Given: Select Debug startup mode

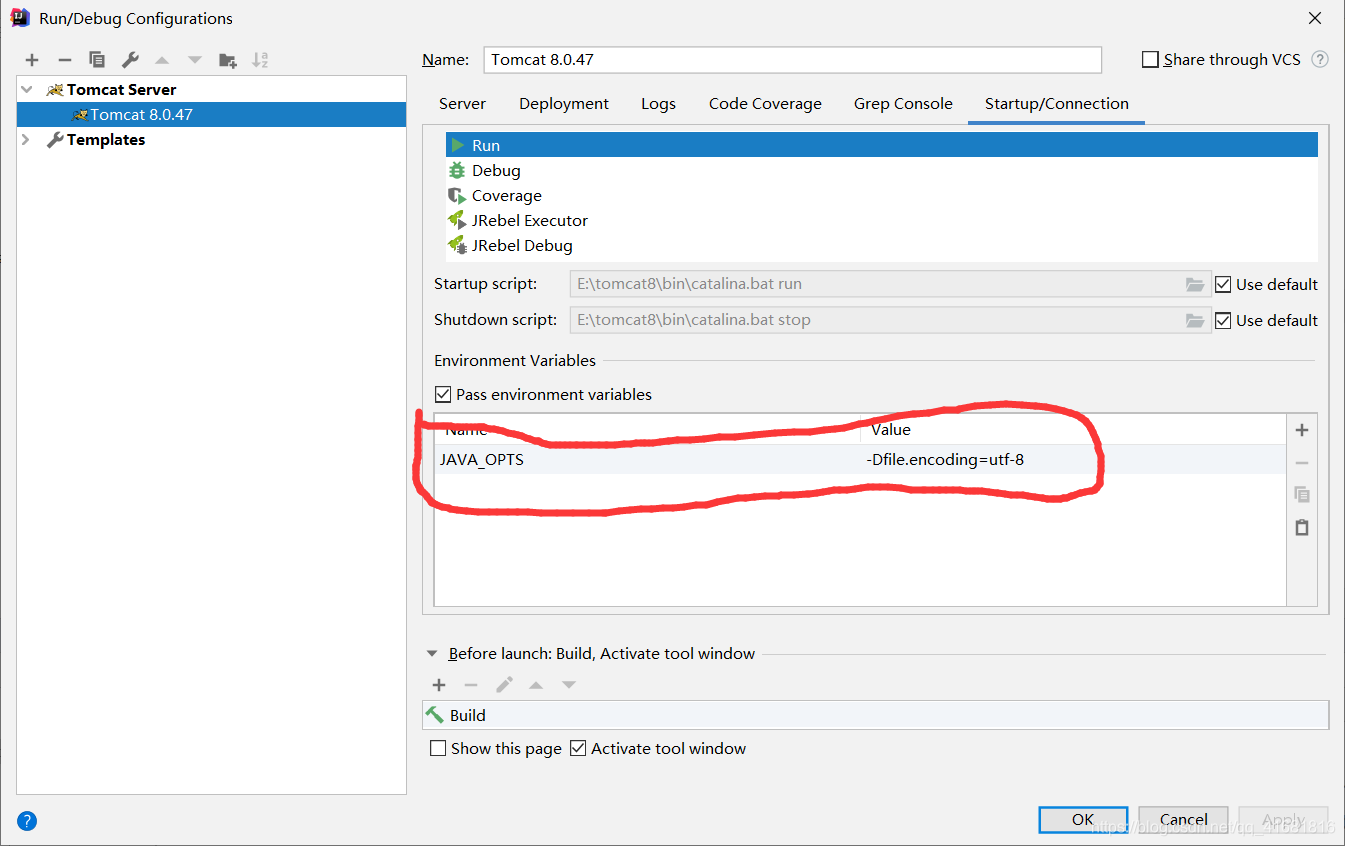Looking at the screenshot, I should pyautogui.click(x=882, y=171).
